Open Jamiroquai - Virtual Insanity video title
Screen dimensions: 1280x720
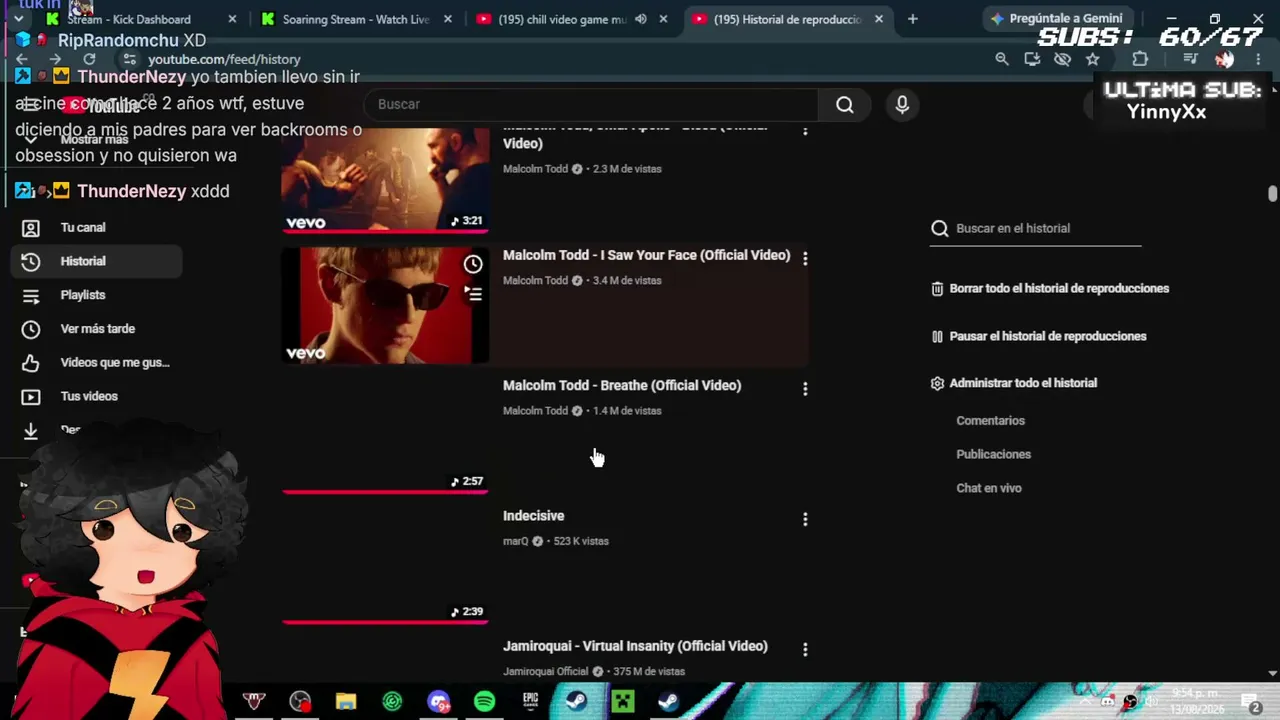[635, 646]
